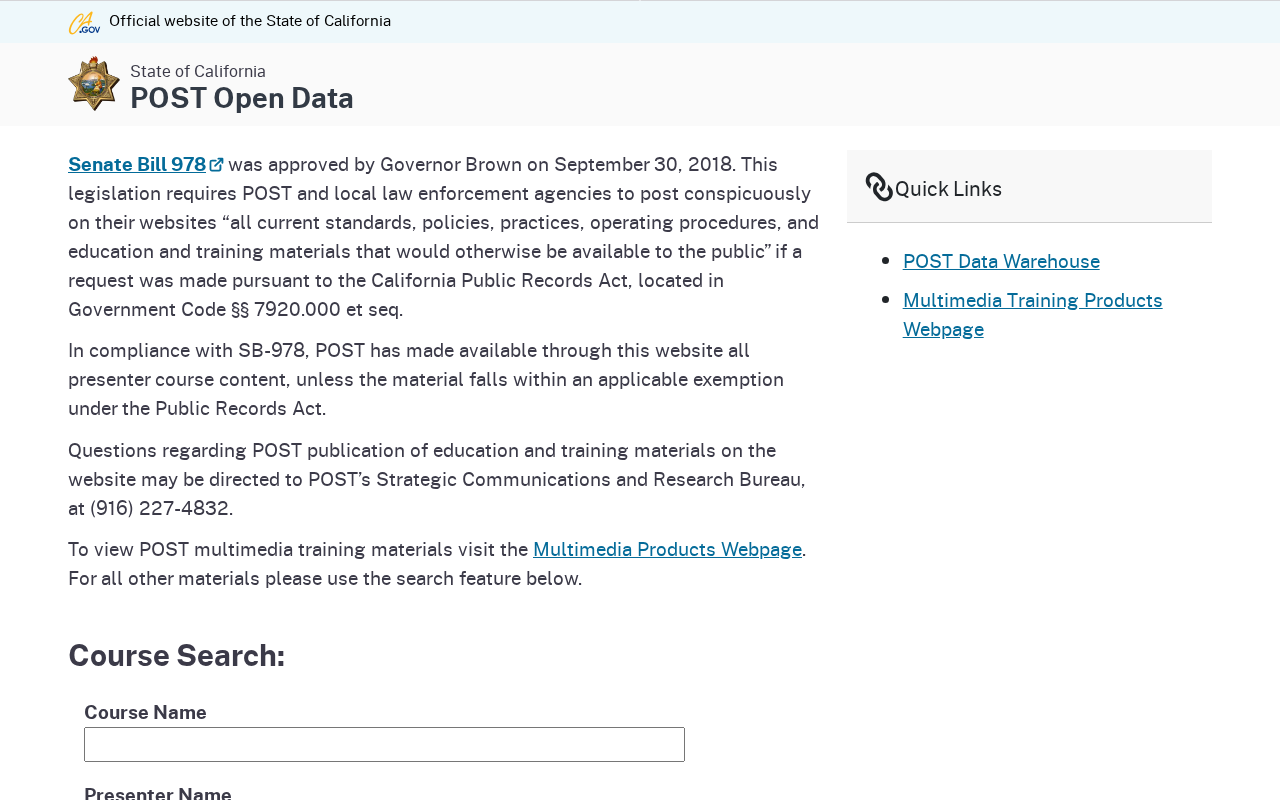Open Multimedia Training Products Webpage quick link
Viewport: 1280px width, 800px height.
coord(1033,314)
